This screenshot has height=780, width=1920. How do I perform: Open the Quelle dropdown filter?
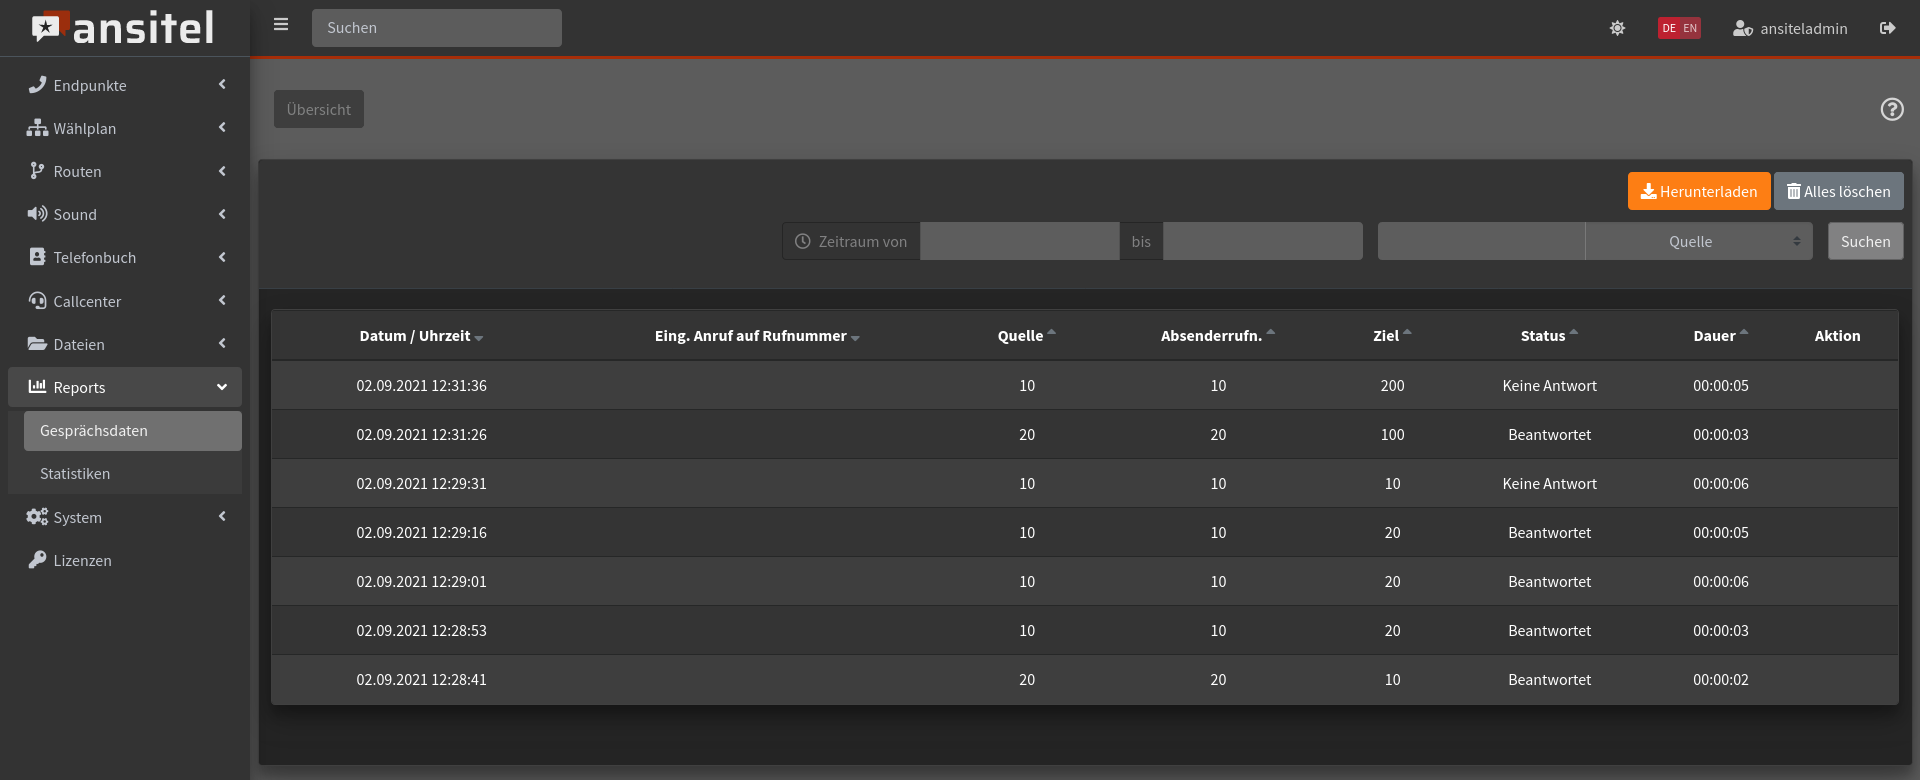point(1698,241)
